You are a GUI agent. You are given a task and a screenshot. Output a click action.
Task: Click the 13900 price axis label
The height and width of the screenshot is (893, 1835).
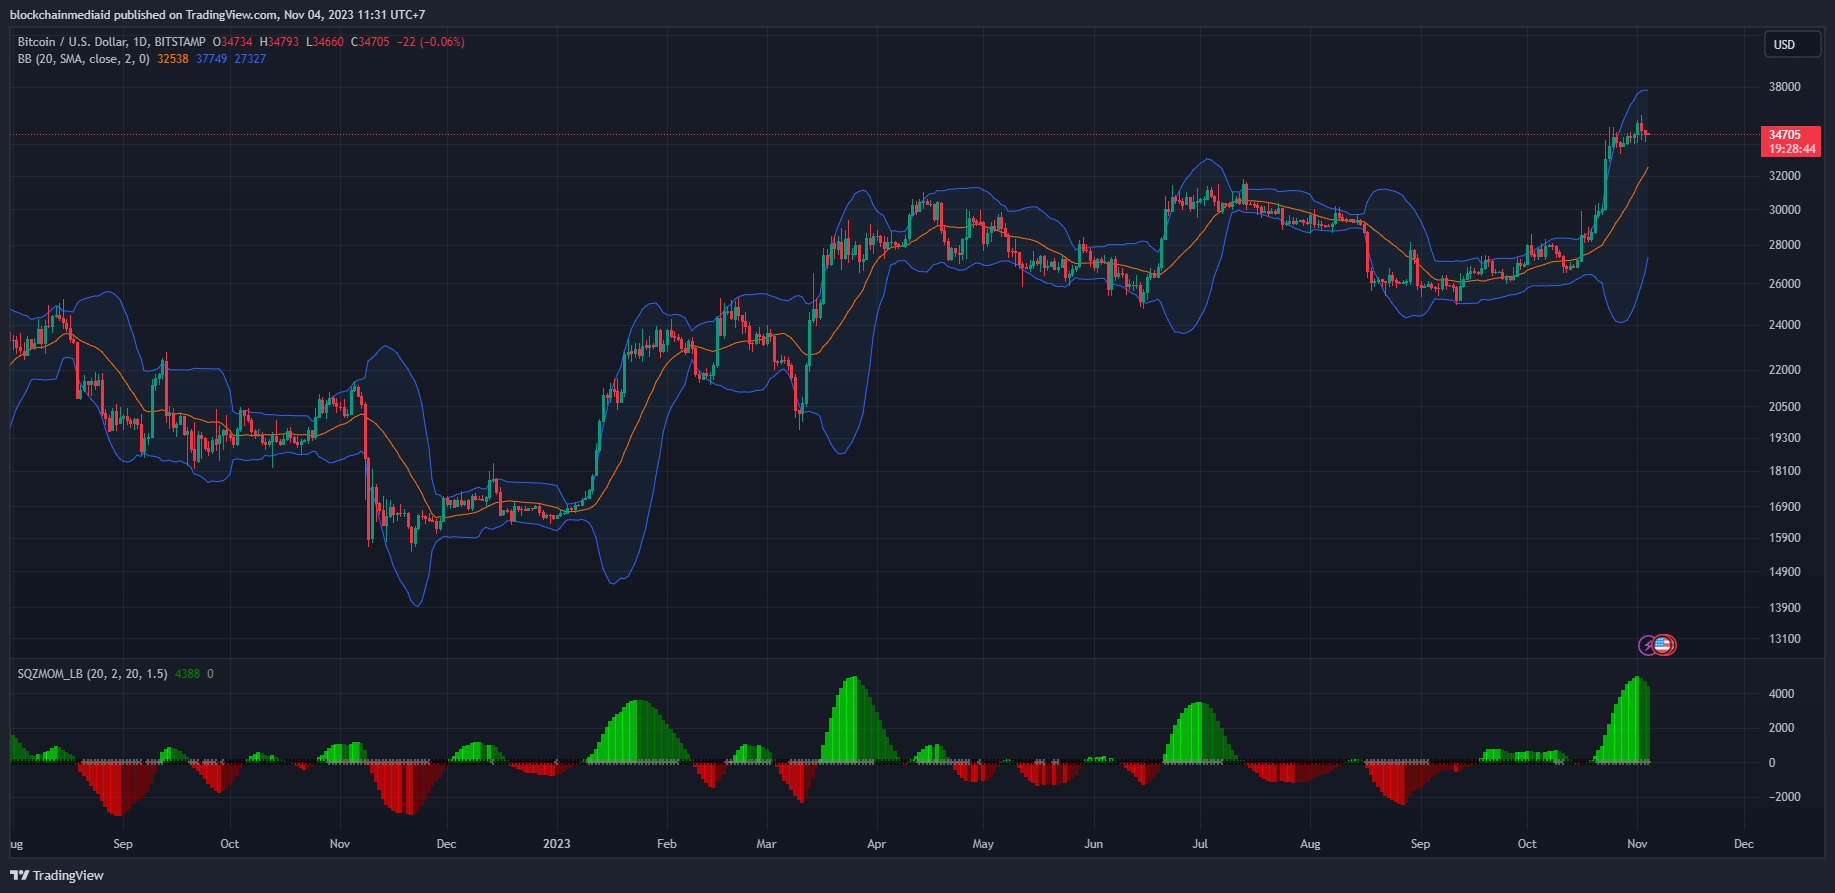(1784, 608)
